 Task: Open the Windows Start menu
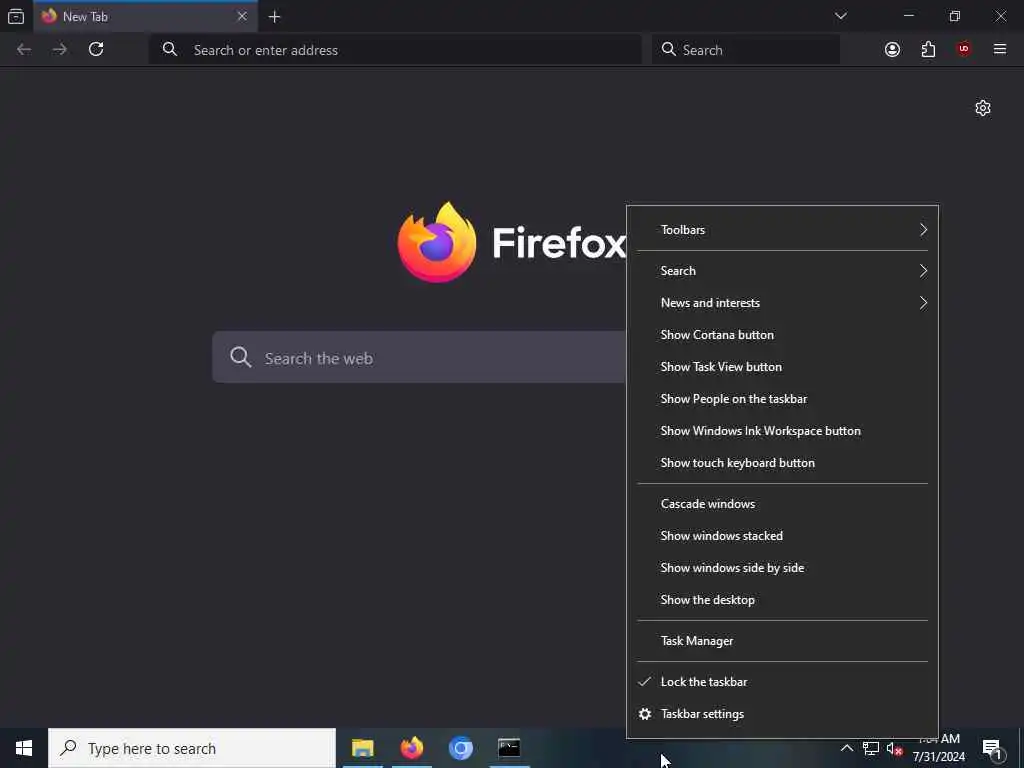(x=24, y=748)
